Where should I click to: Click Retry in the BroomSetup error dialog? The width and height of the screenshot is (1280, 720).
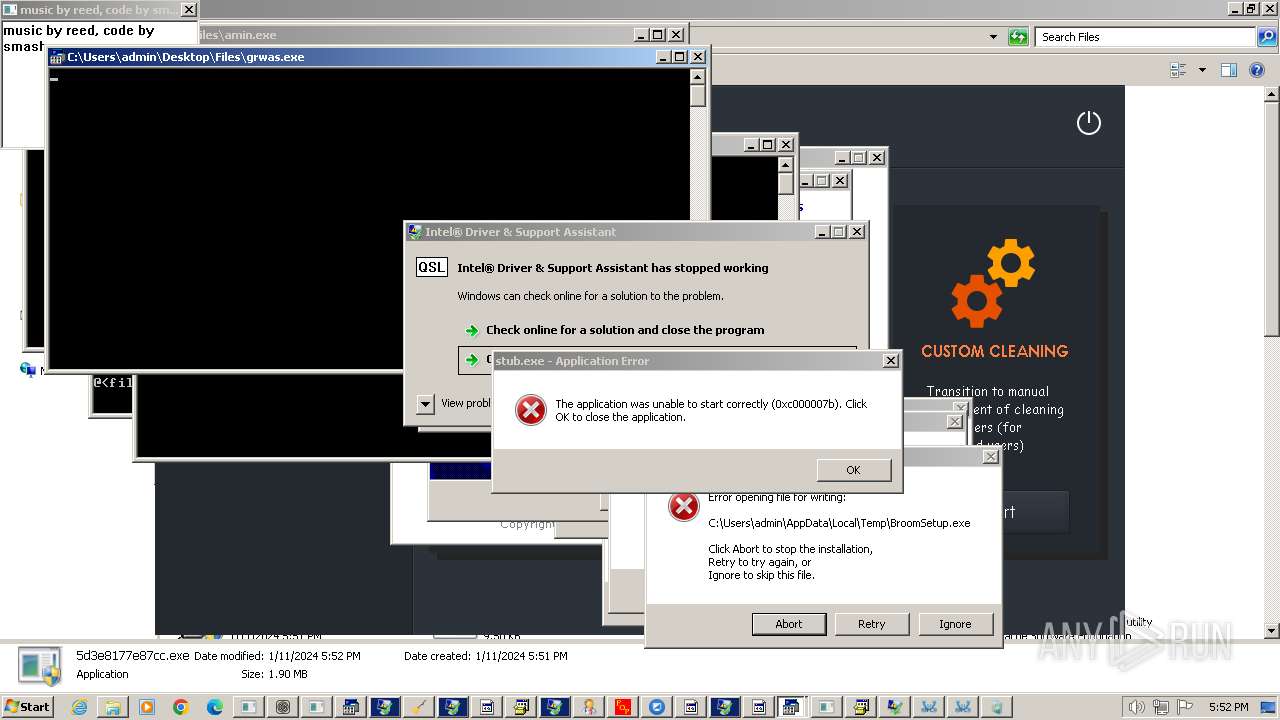872,624
